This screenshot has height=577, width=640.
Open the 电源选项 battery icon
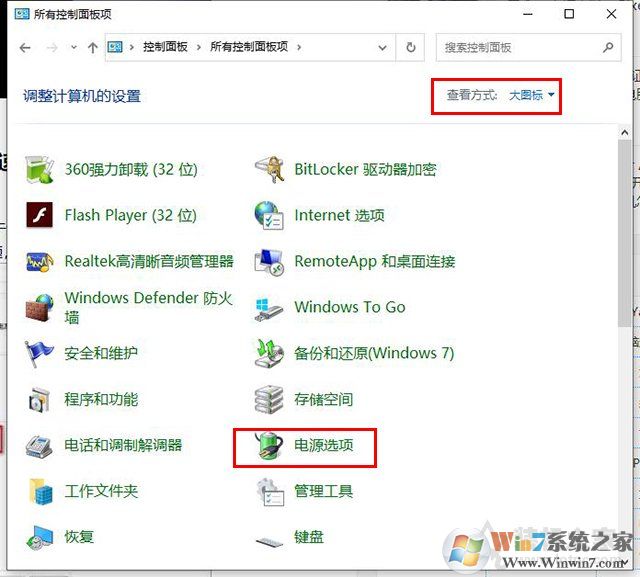269,446
